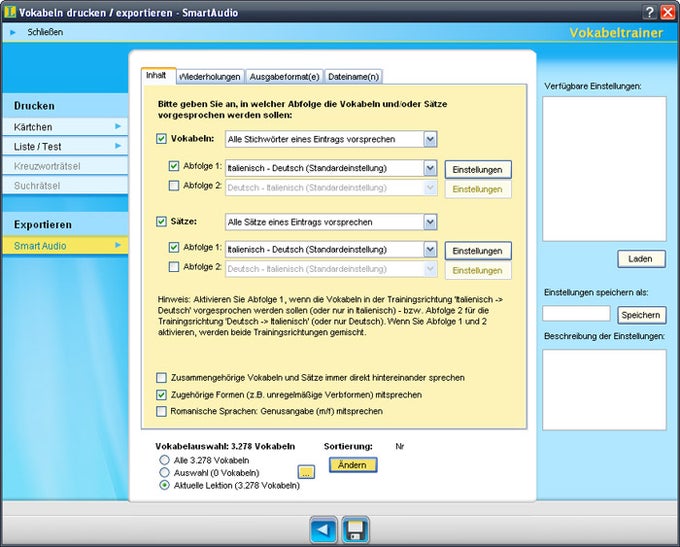
Task: Toggle the Sätze checkbox
Action: pos(161,222)
